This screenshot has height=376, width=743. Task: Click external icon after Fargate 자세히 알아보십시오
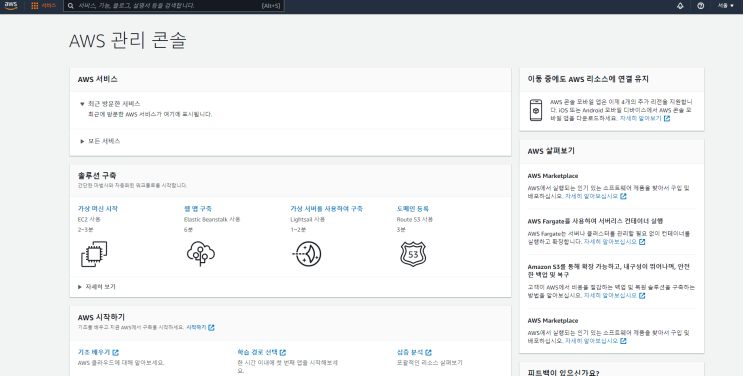pyautogui.click(x=642, y=242)
